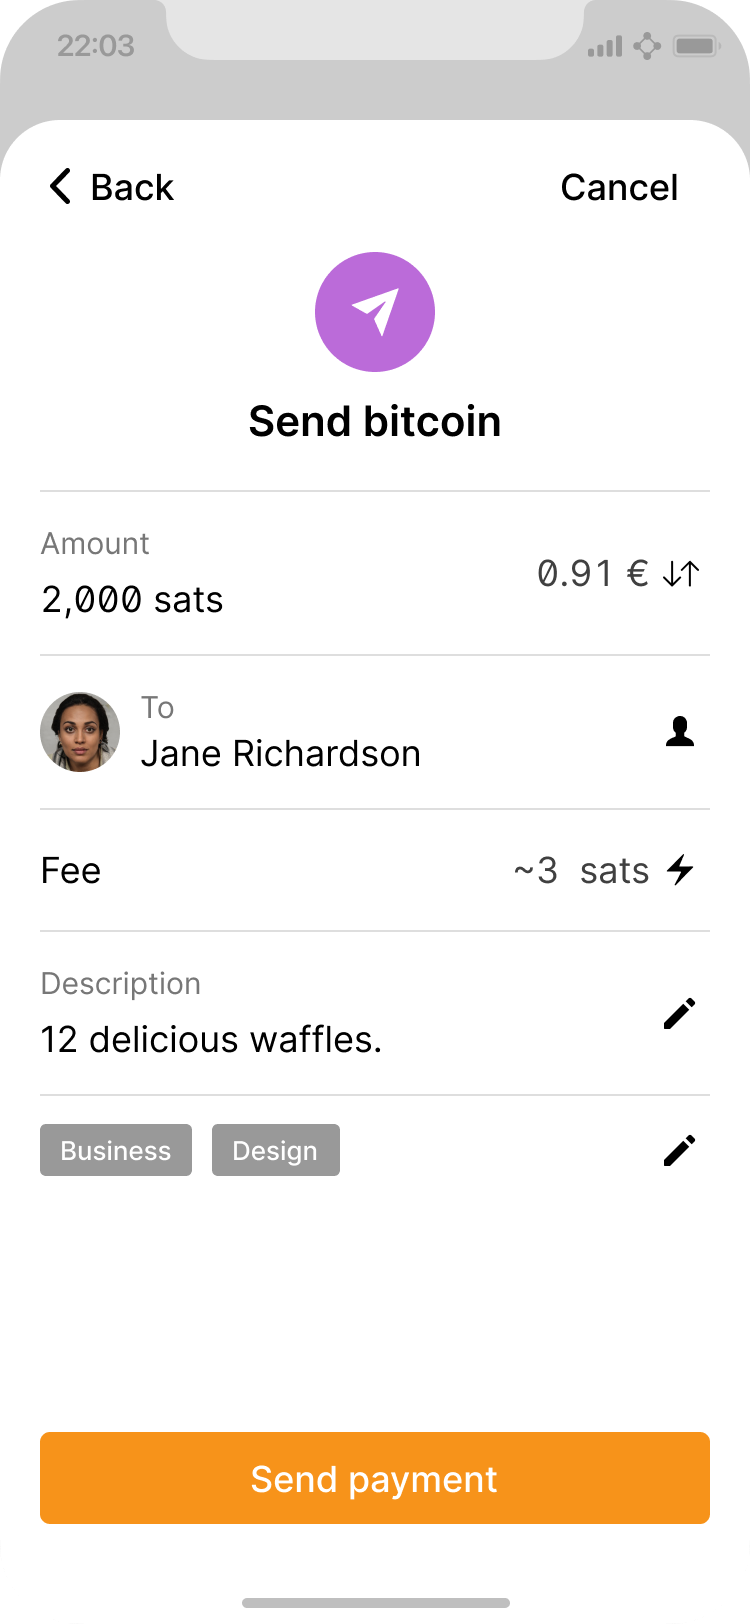This screenshot has width=750, height=1624.
Task: Click the back chevron arrow
Action: coord(61,187)
